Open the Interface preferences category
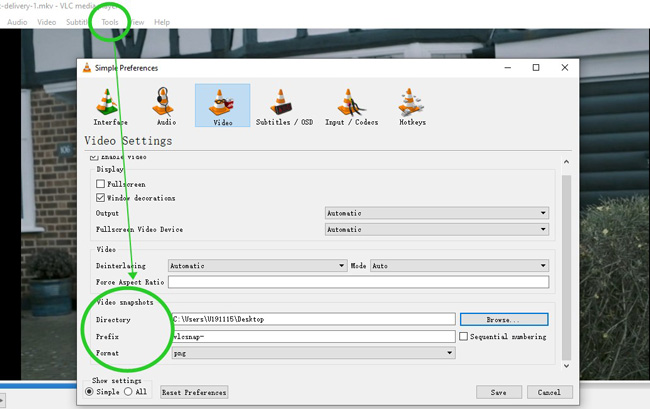This screenshot has height=409, width=650. tap(110, 106)
